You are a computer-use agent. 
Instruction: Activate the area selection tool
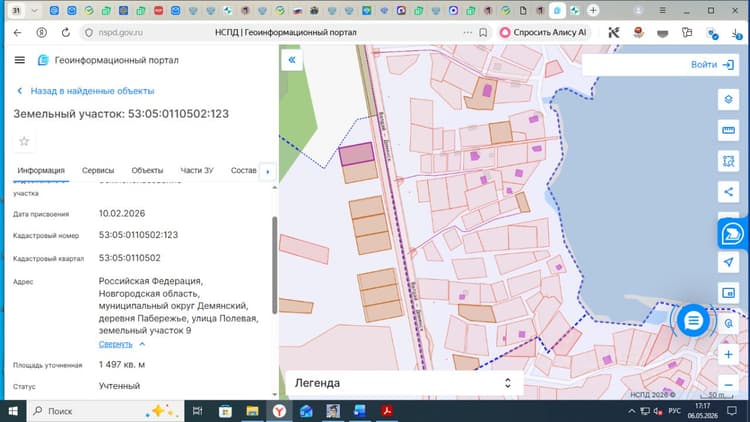coord(728,161)
